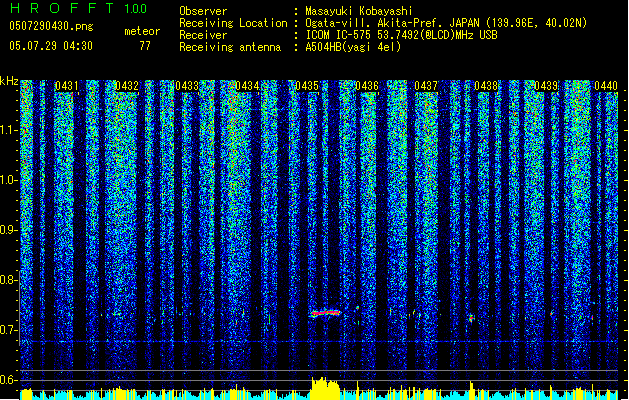Click the 0.7 frequency axis label
This screenshot has width=629, height=400.
(8, 330)
